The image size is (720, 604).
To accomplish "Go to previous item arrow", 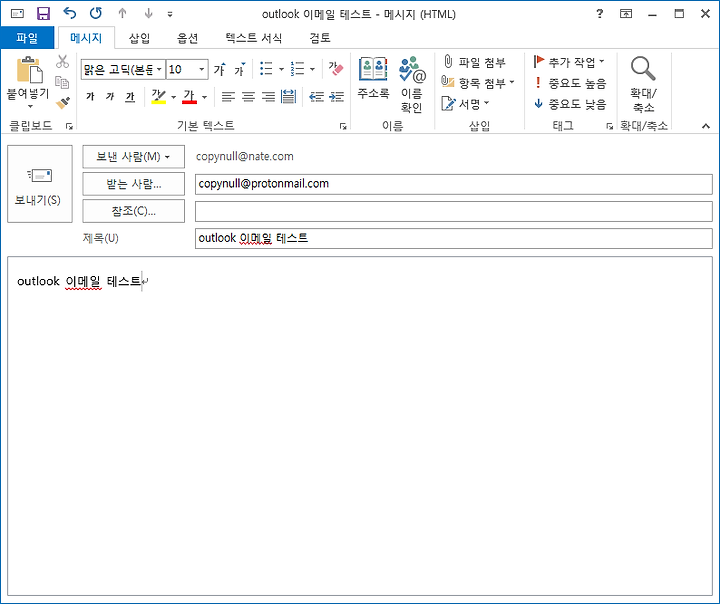I will tap(122, 13).
